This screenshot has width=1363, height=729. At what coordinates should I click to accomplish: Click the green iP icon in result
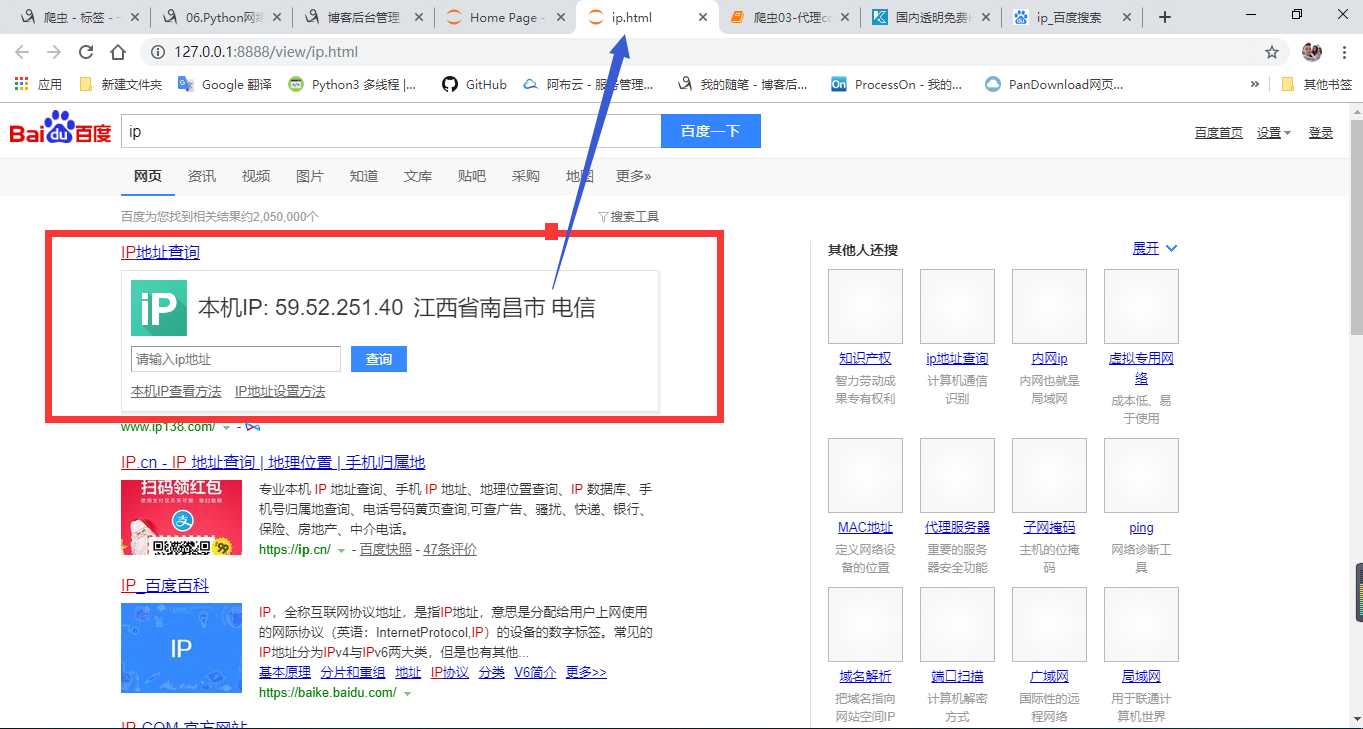point(159,307)
